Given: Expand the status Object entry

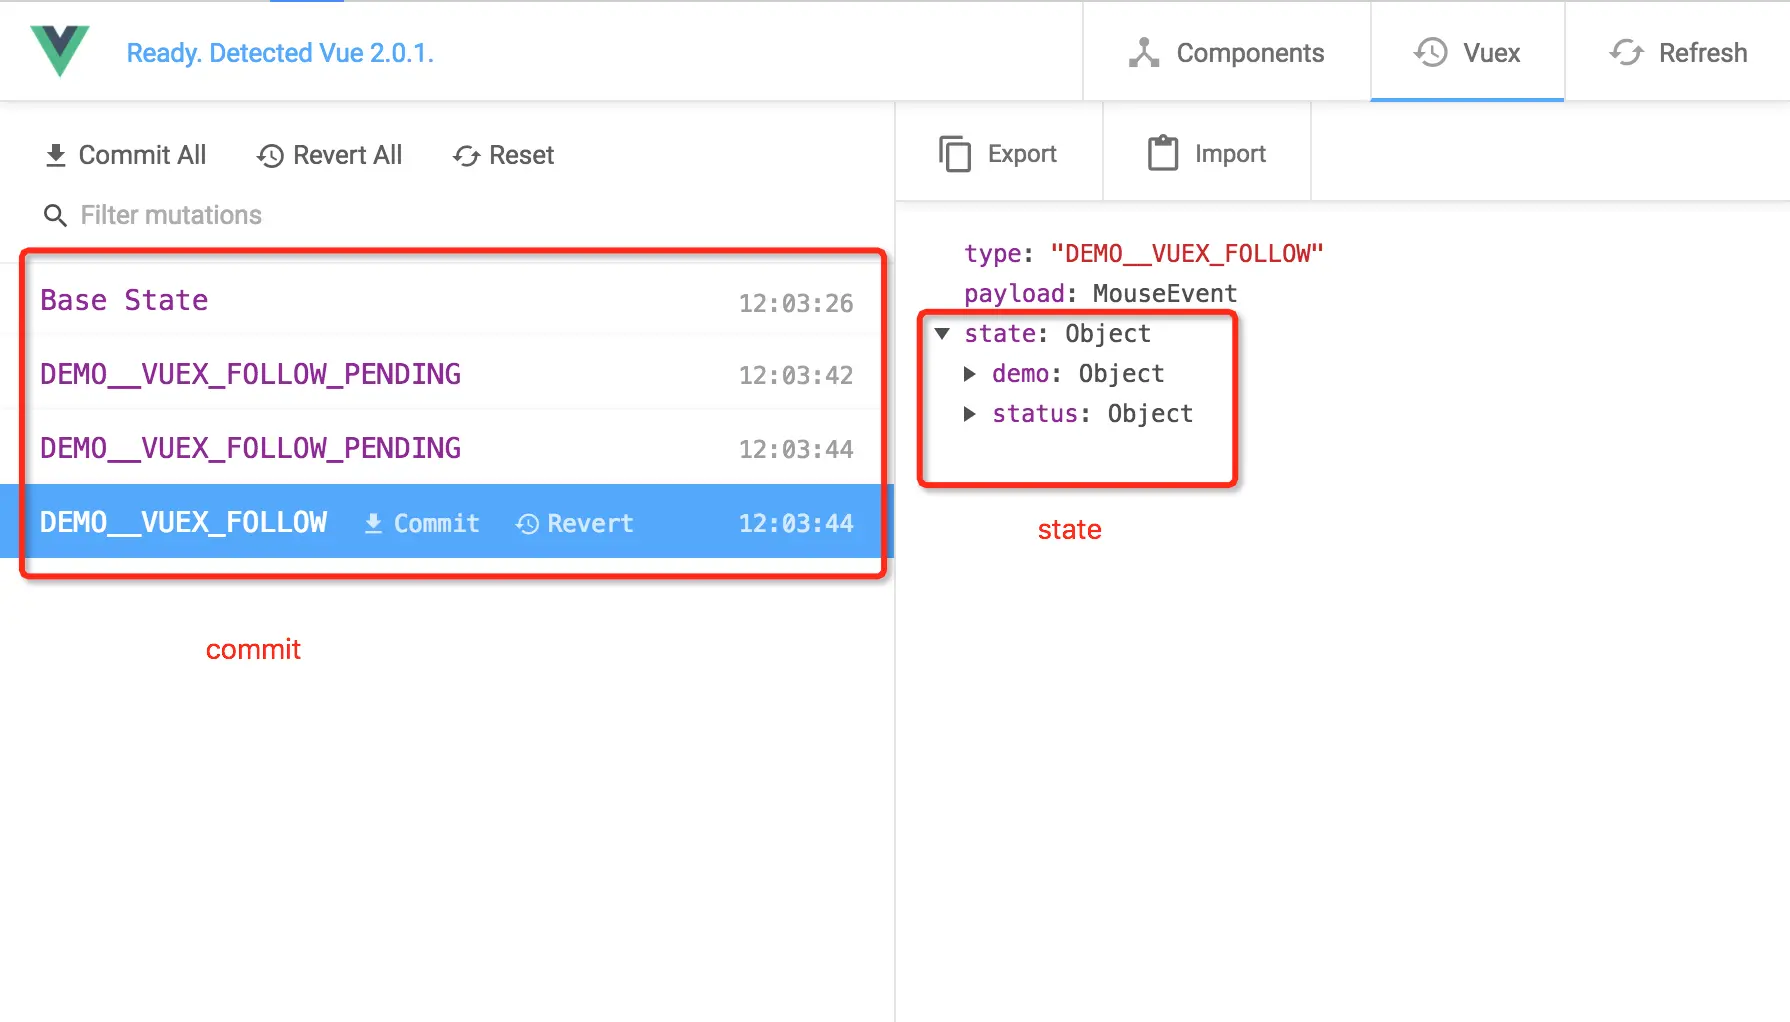Looking at the screenshot, I should (970, 414).
